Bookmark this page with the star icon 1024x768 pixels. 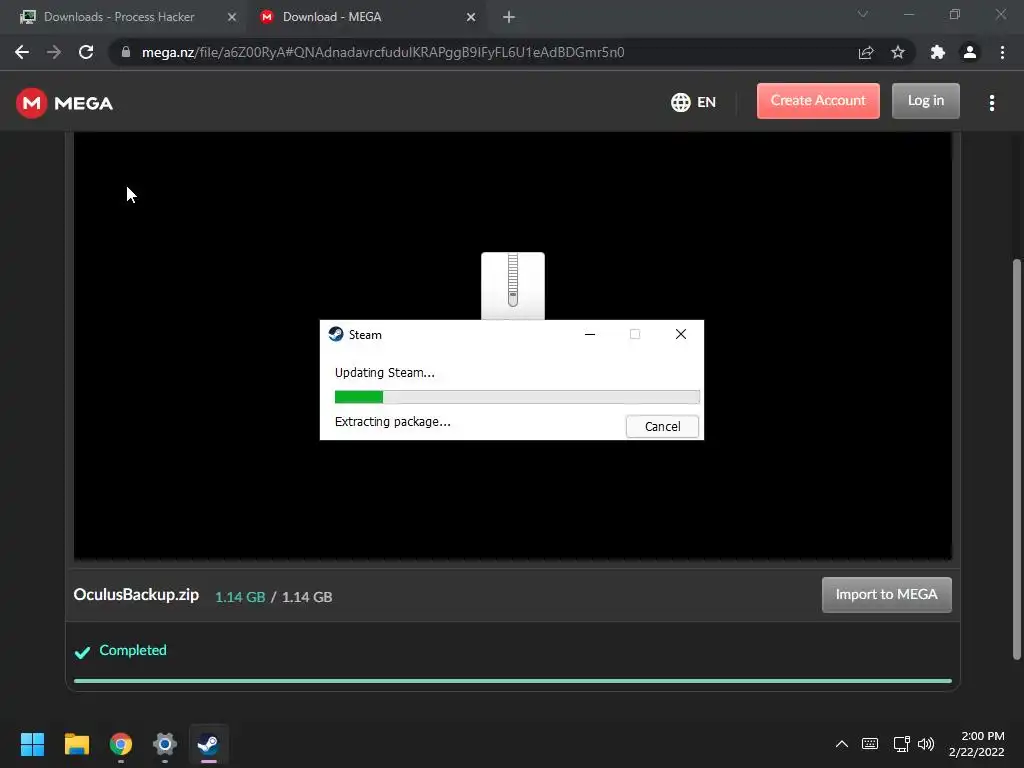(x=898, y=52)
